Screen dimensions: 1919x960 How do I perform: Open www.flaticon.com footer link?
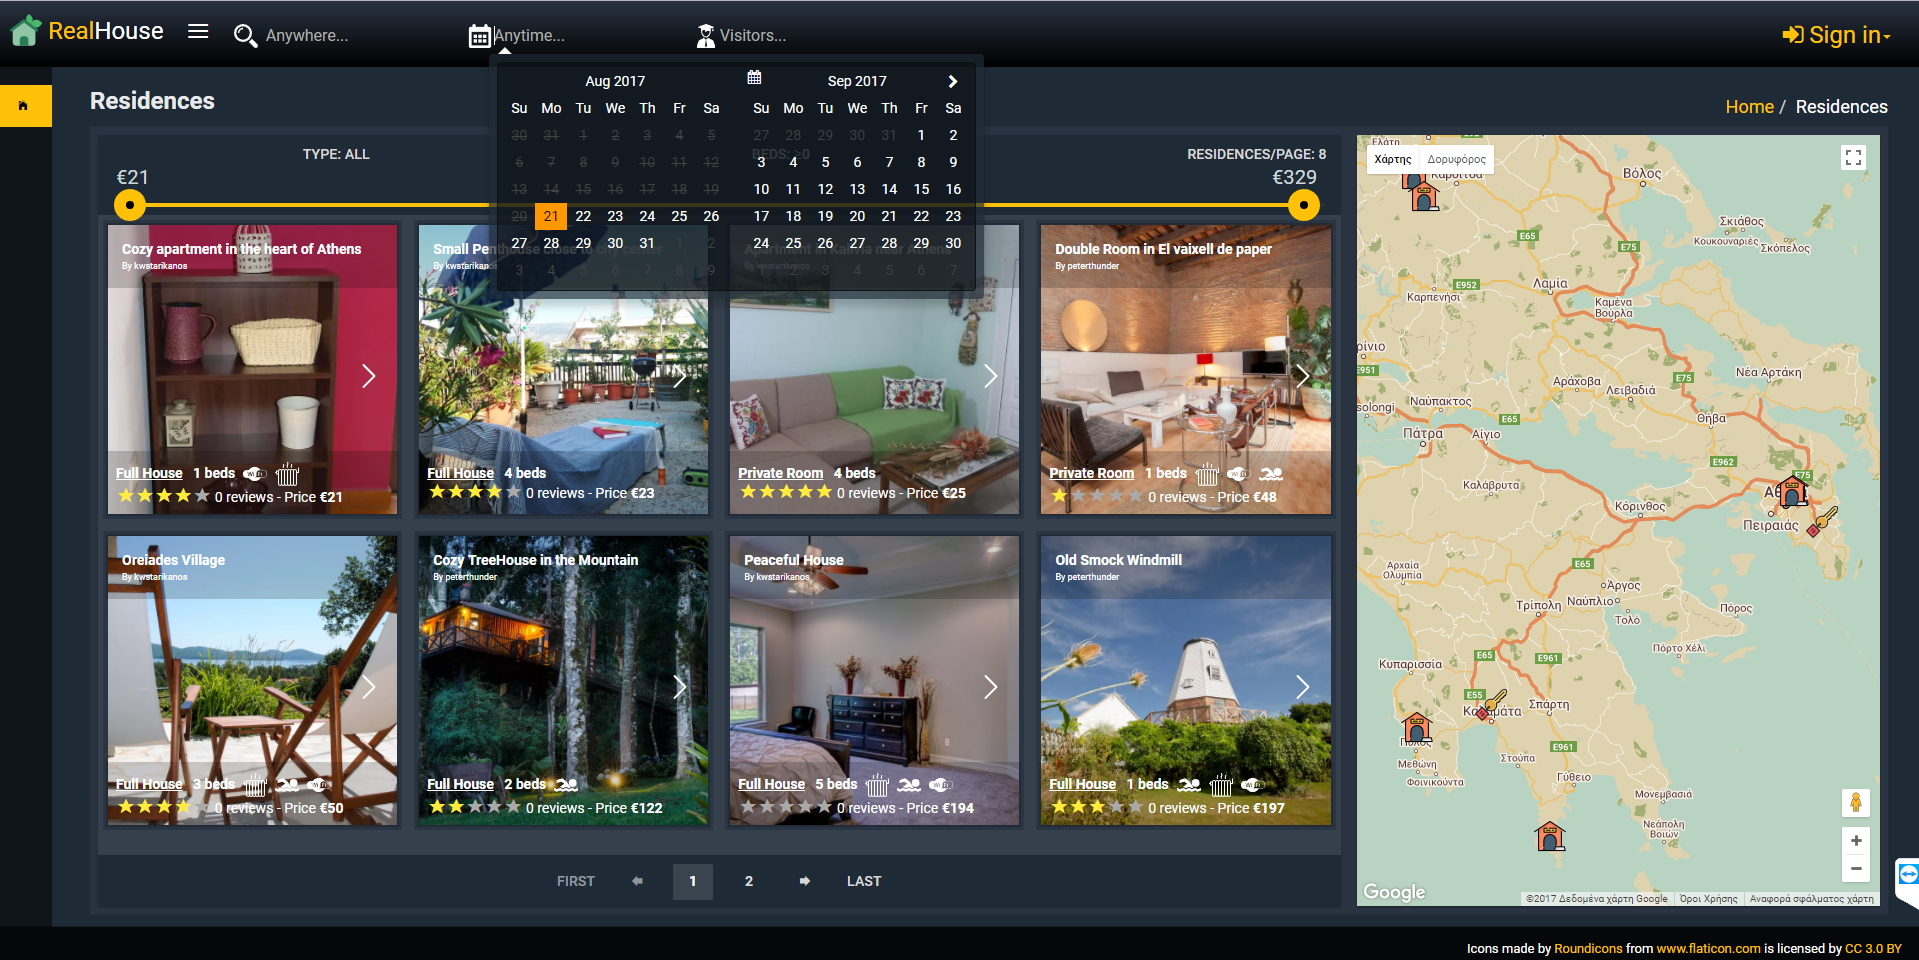1708,948
